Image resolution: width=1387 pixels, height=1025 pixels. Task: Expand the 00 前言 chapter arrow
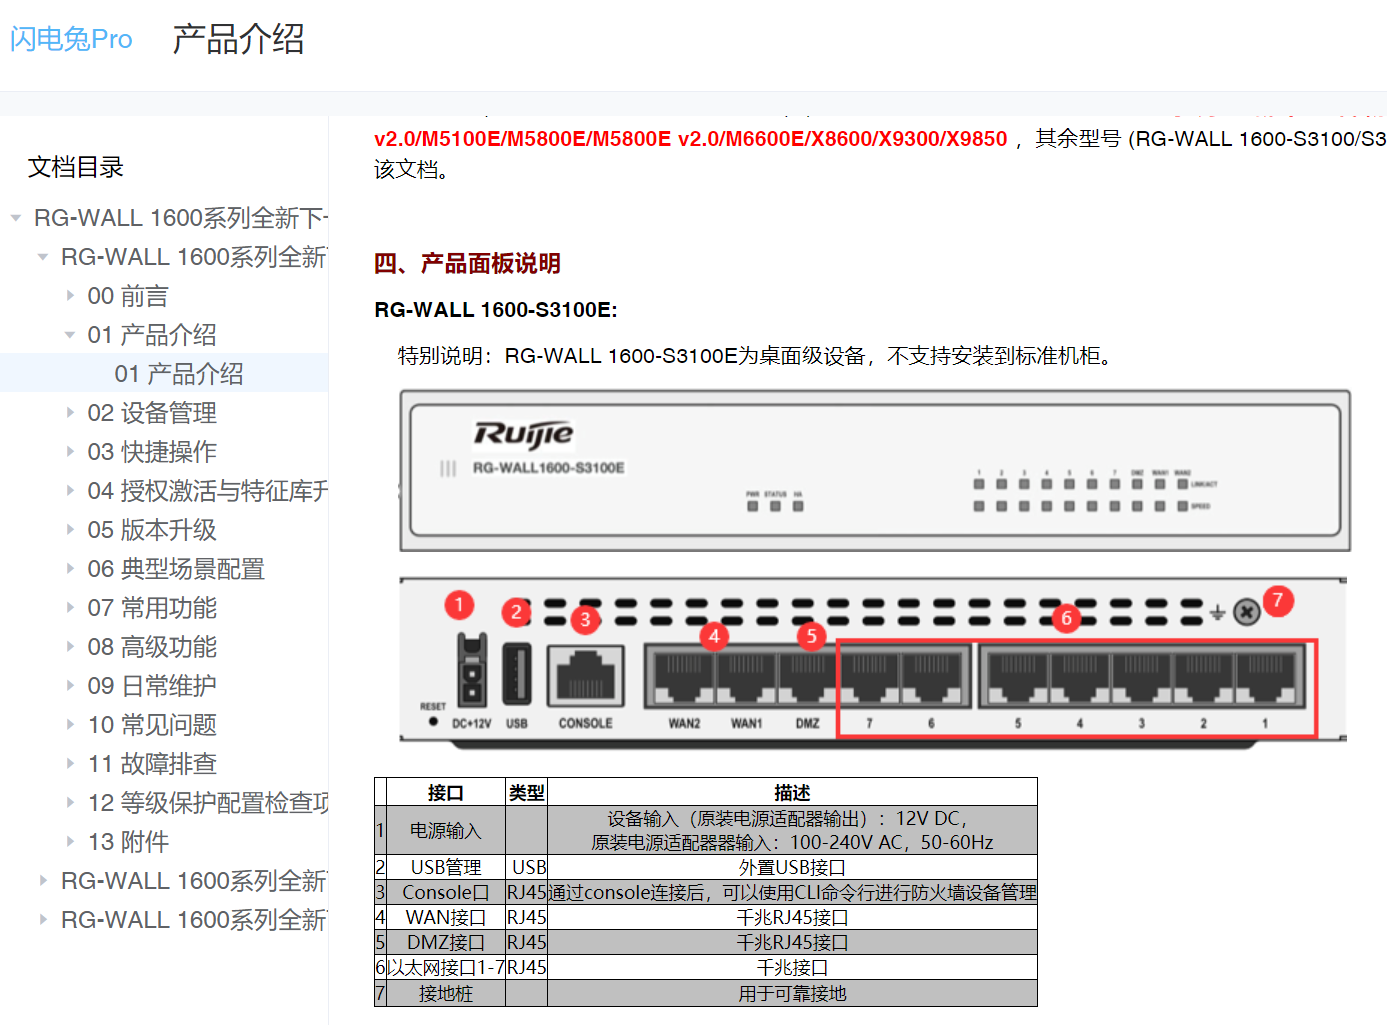pyautogui.click(x=70, y=295)
